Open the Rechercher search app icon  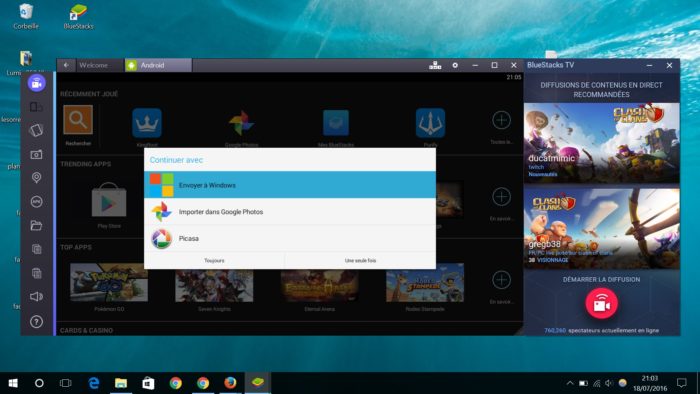click(78, 120)
